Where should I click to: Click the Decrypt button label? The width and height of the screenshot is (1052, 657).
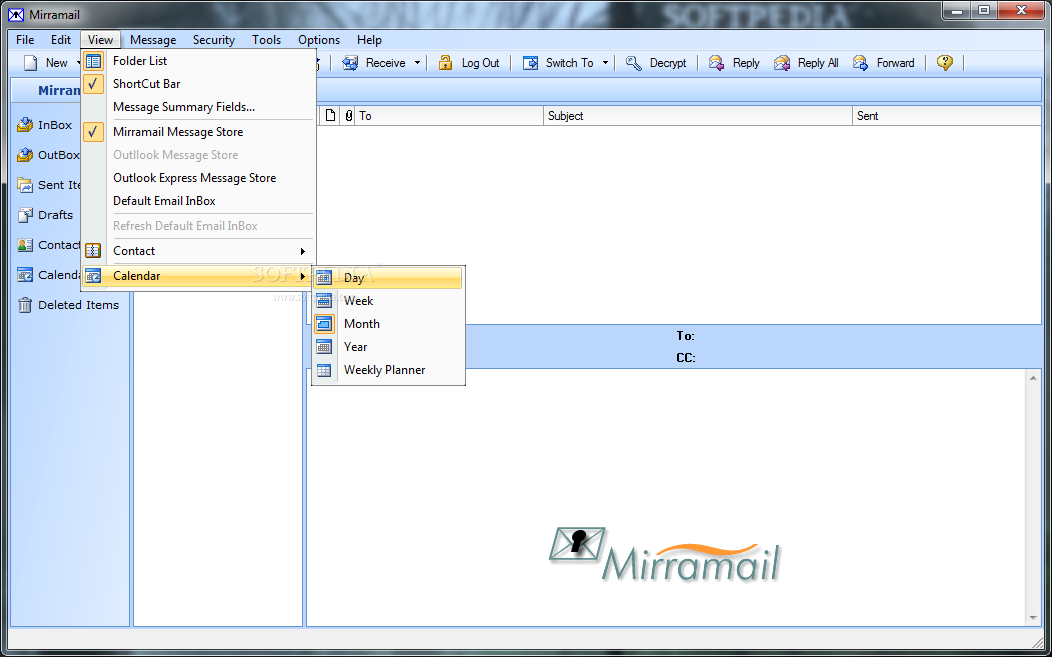(668, 63)
